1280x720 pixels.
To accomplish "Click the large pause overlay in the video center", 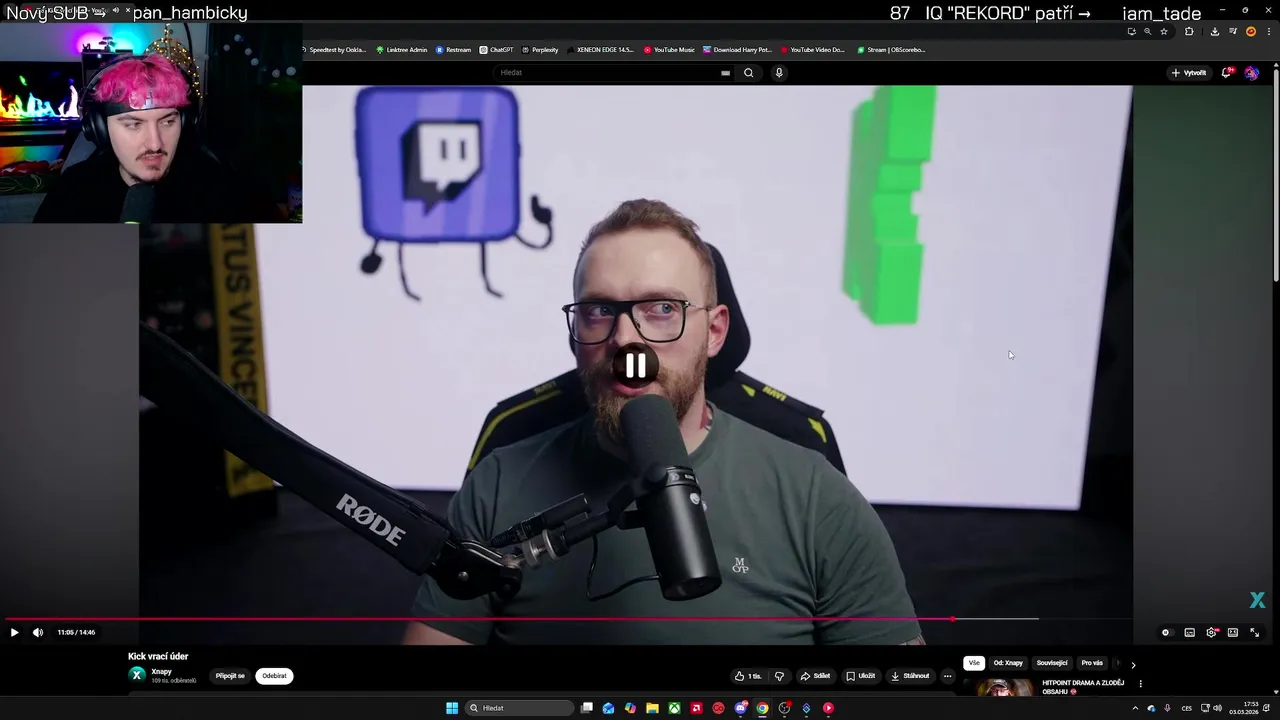I will click(x=636, y=366).
